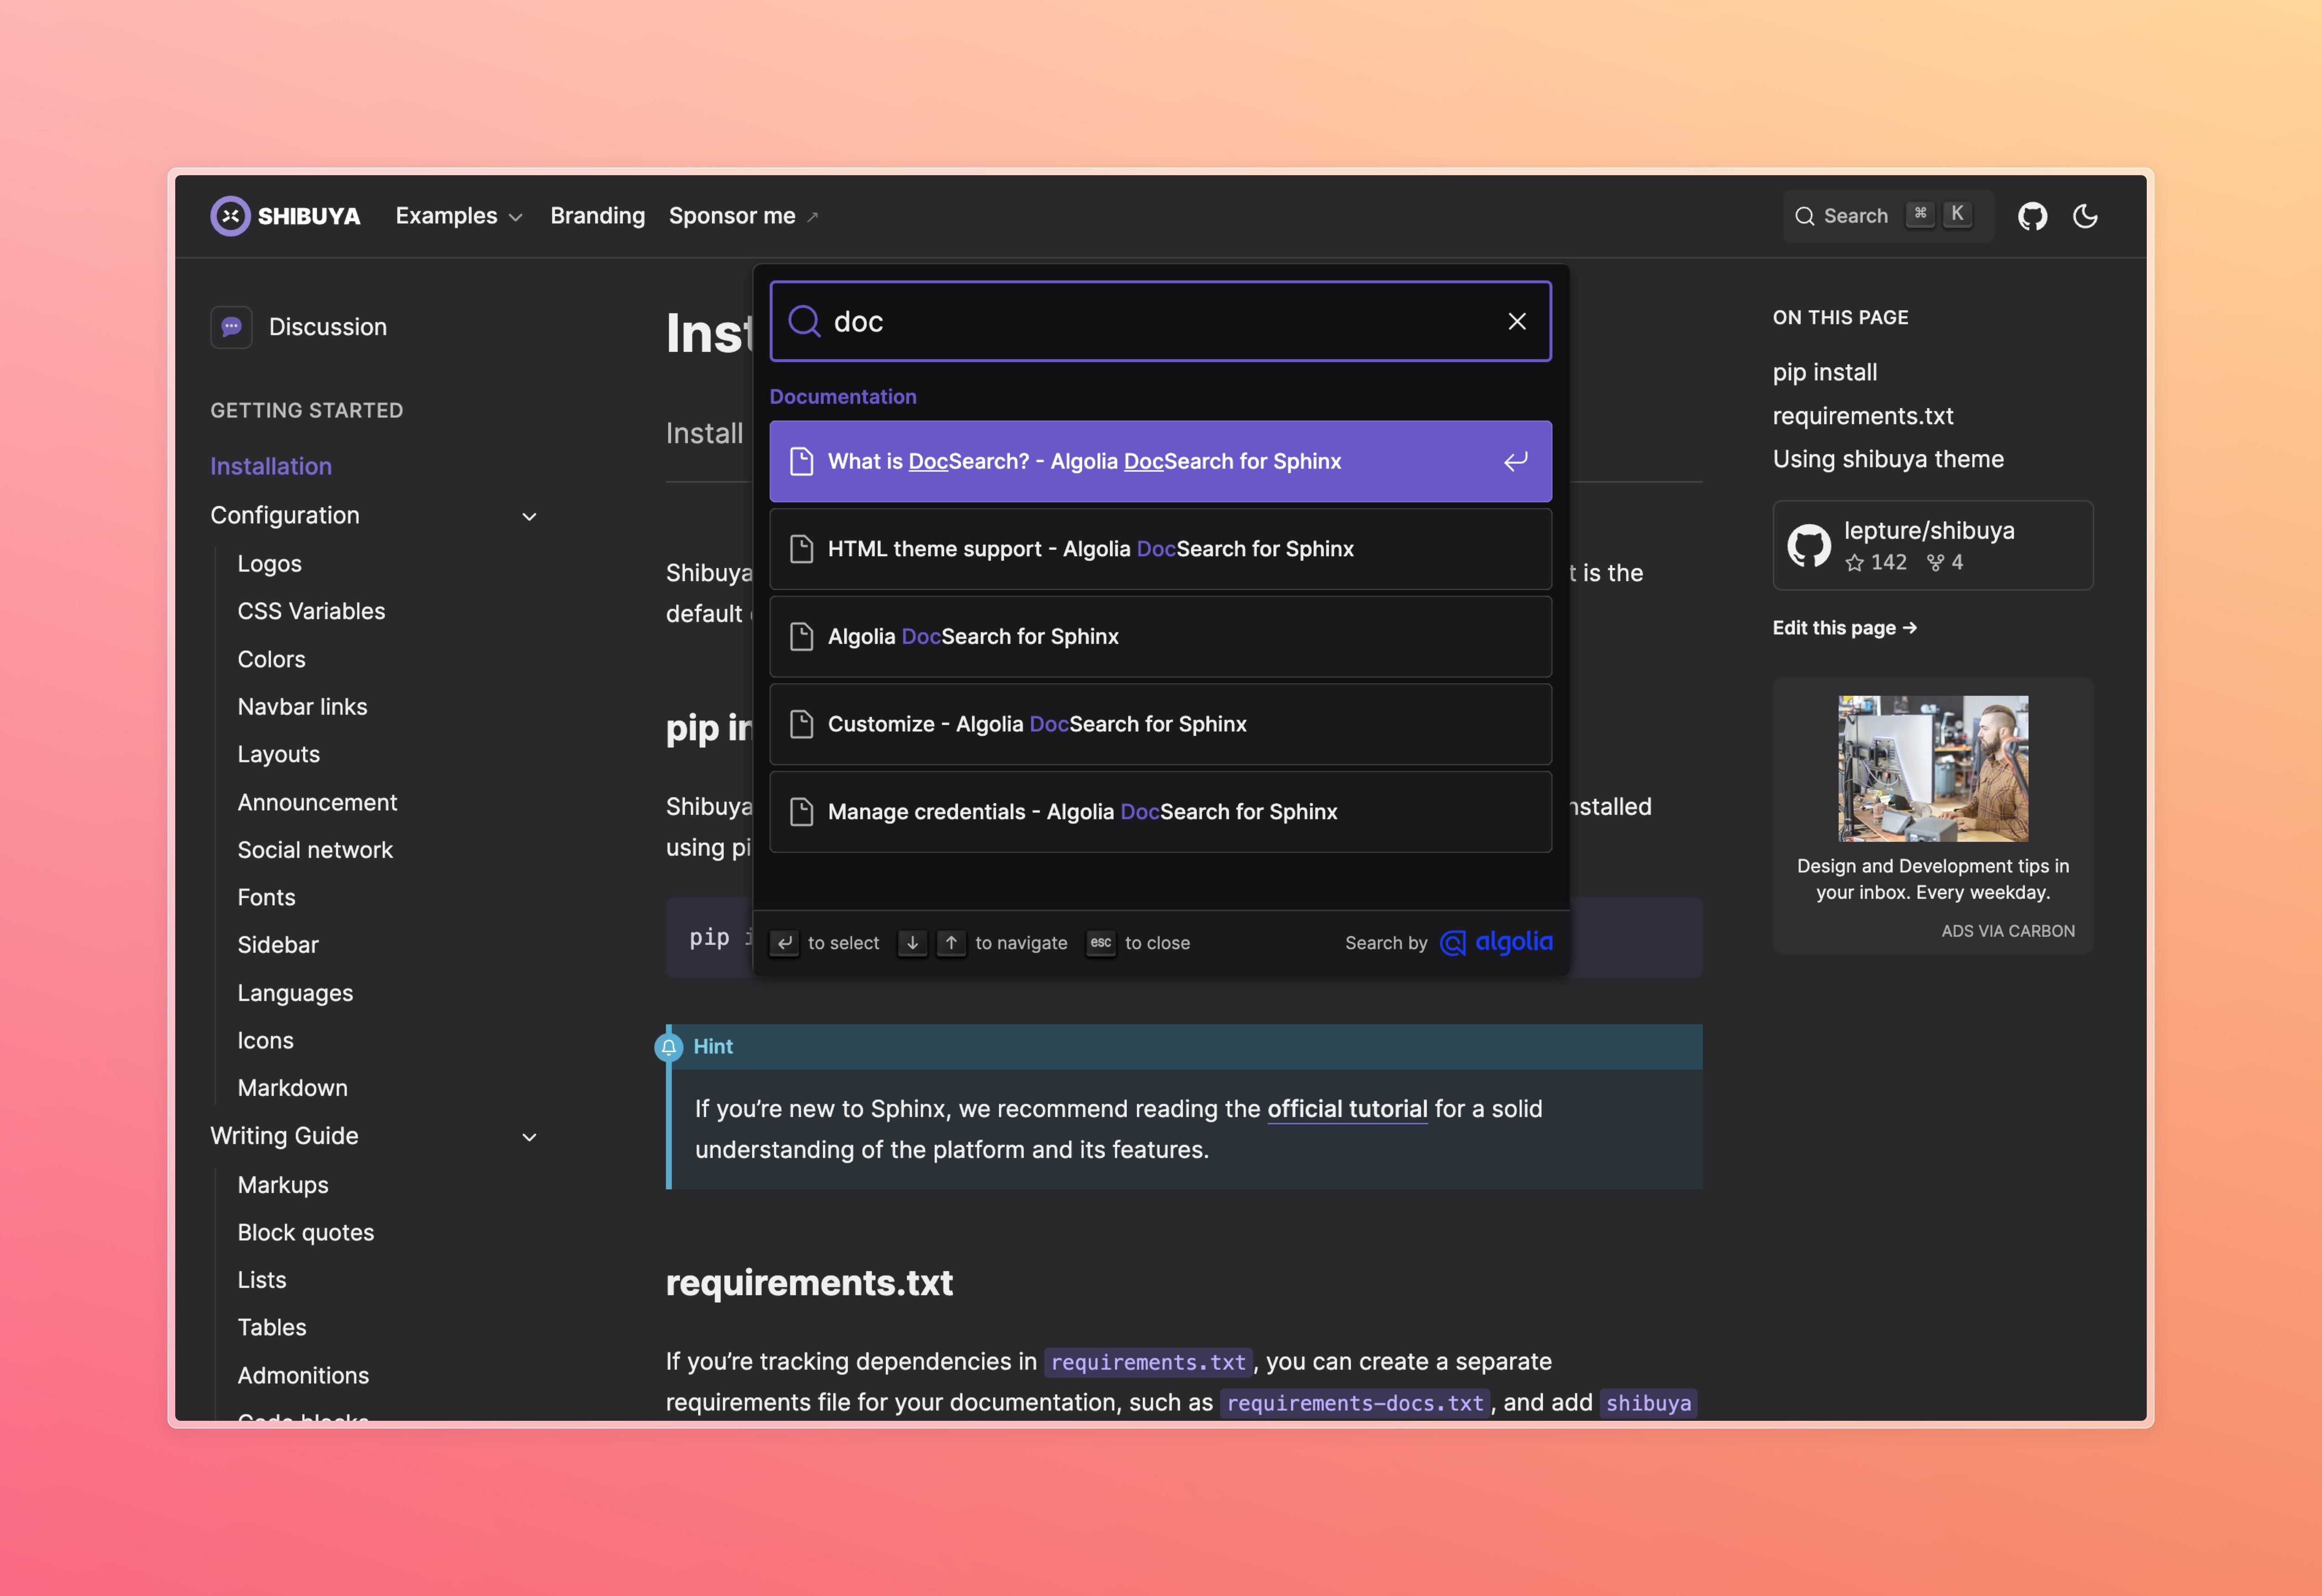Select 'Customize - Algolia DocSearch' result
This screenshot has height=1596, width=2322.
1160,724
